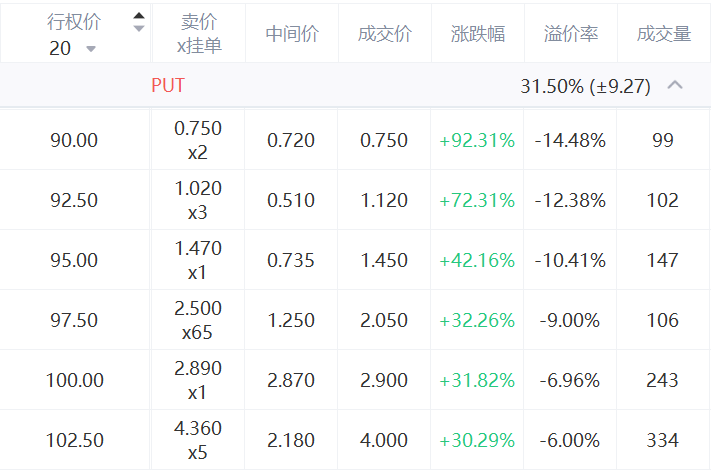The image size is (711, 474).
Task: Select the 成交价 column header
Action: point(384,34)
